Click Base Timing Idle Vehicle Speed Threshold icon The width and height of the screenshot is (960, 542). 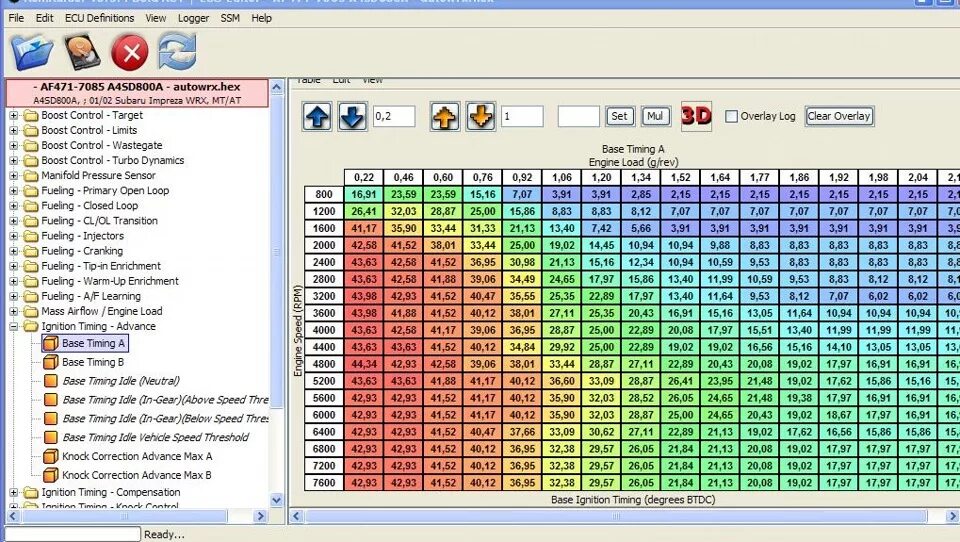(51, 437)
